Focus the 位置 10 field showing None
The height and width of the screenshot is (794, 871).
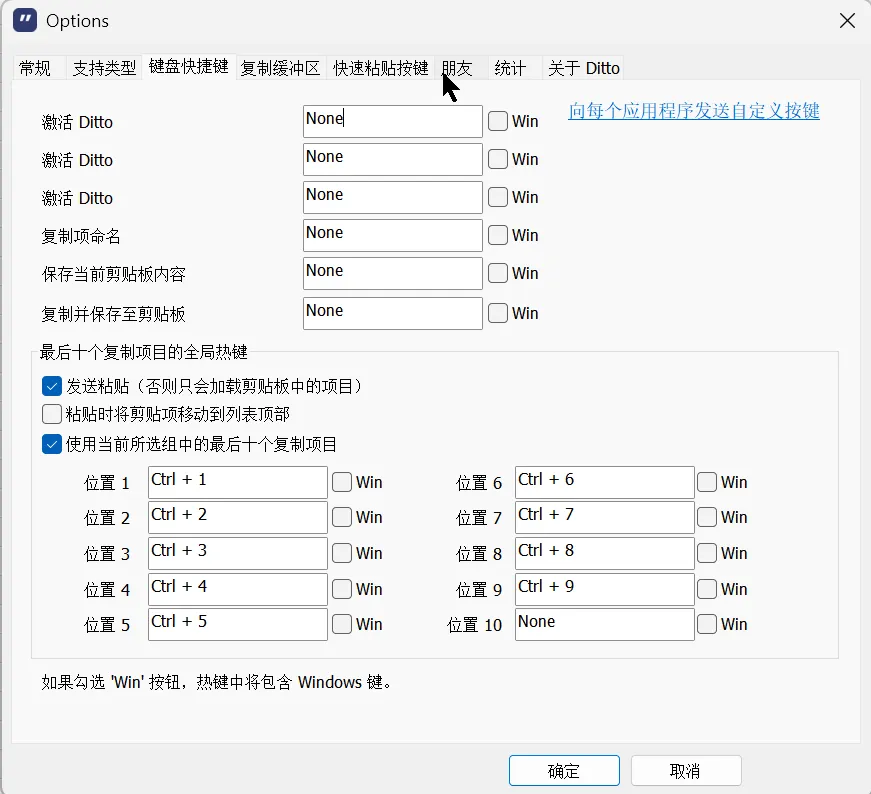point(605,624)
